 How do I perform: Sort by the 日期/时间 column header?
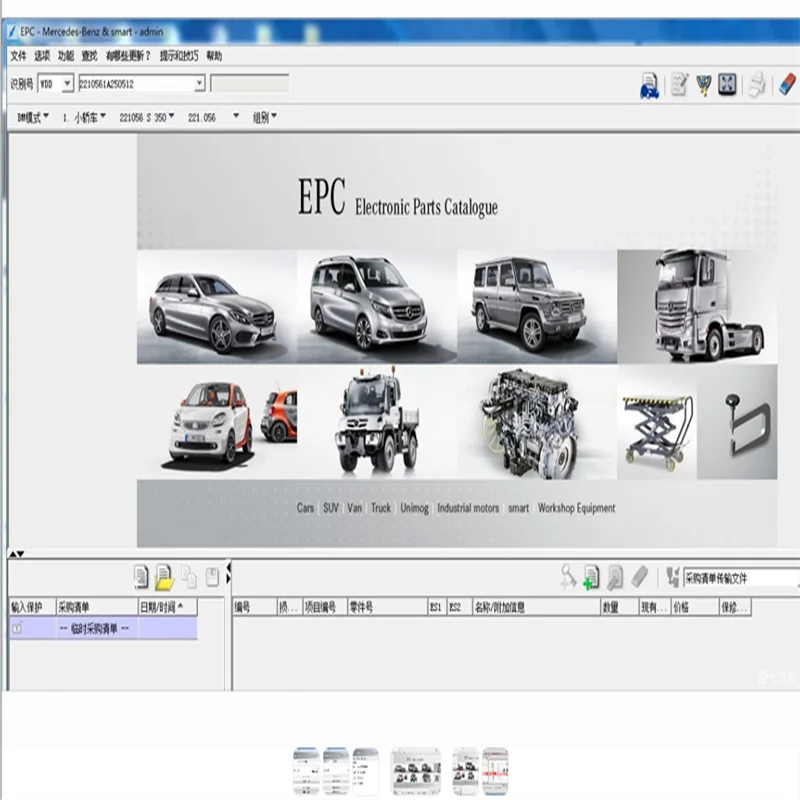click(167, 607)
